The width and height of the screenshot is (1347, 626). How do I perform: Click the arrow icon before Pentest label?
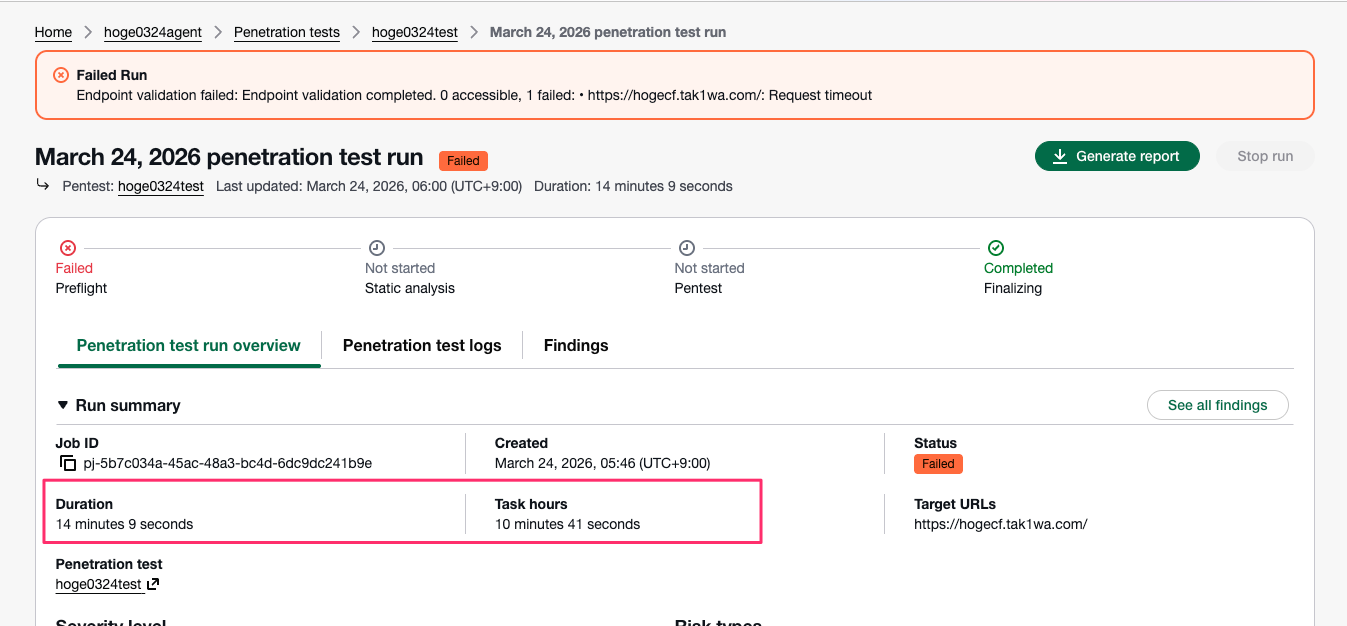pyautogui.click(x=43, y=185)
